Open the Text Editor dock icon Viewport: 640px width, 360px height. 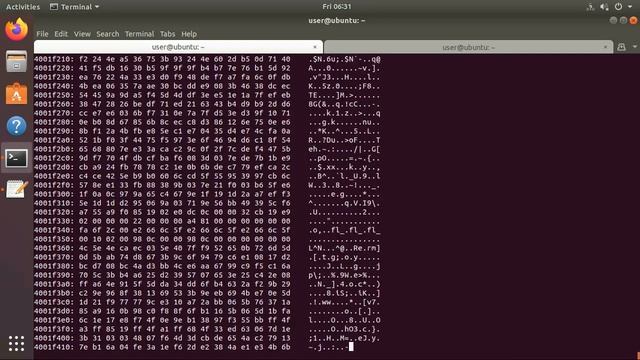click(16, 189)
